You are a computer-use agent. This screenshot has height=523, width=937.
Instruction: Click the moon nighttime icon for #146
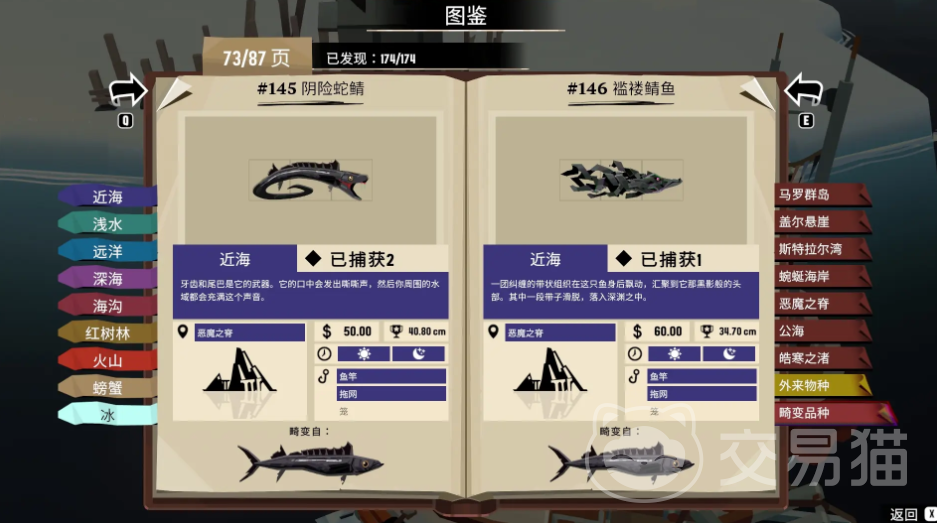(x=729, y=354)
